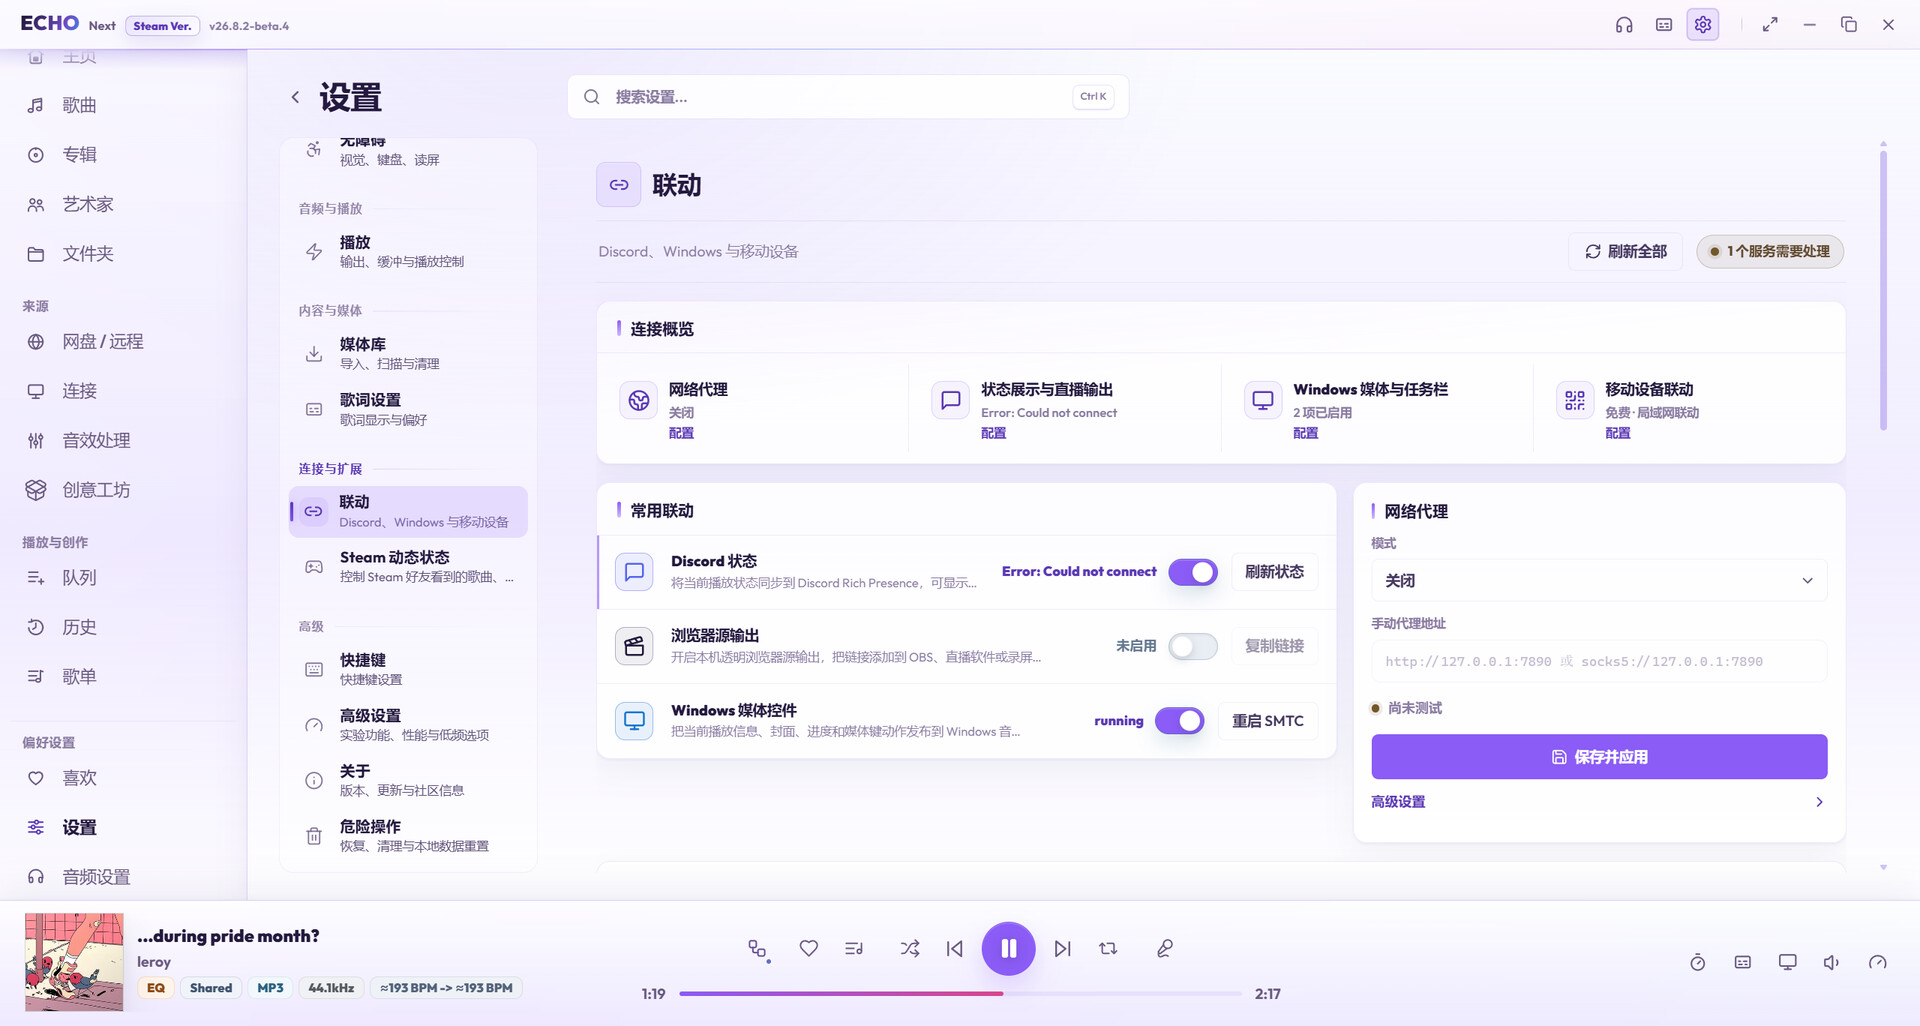This screenshot has width=1920, height=1026.
Task: Select 媒体库 settings category
Action: (408, 353)
